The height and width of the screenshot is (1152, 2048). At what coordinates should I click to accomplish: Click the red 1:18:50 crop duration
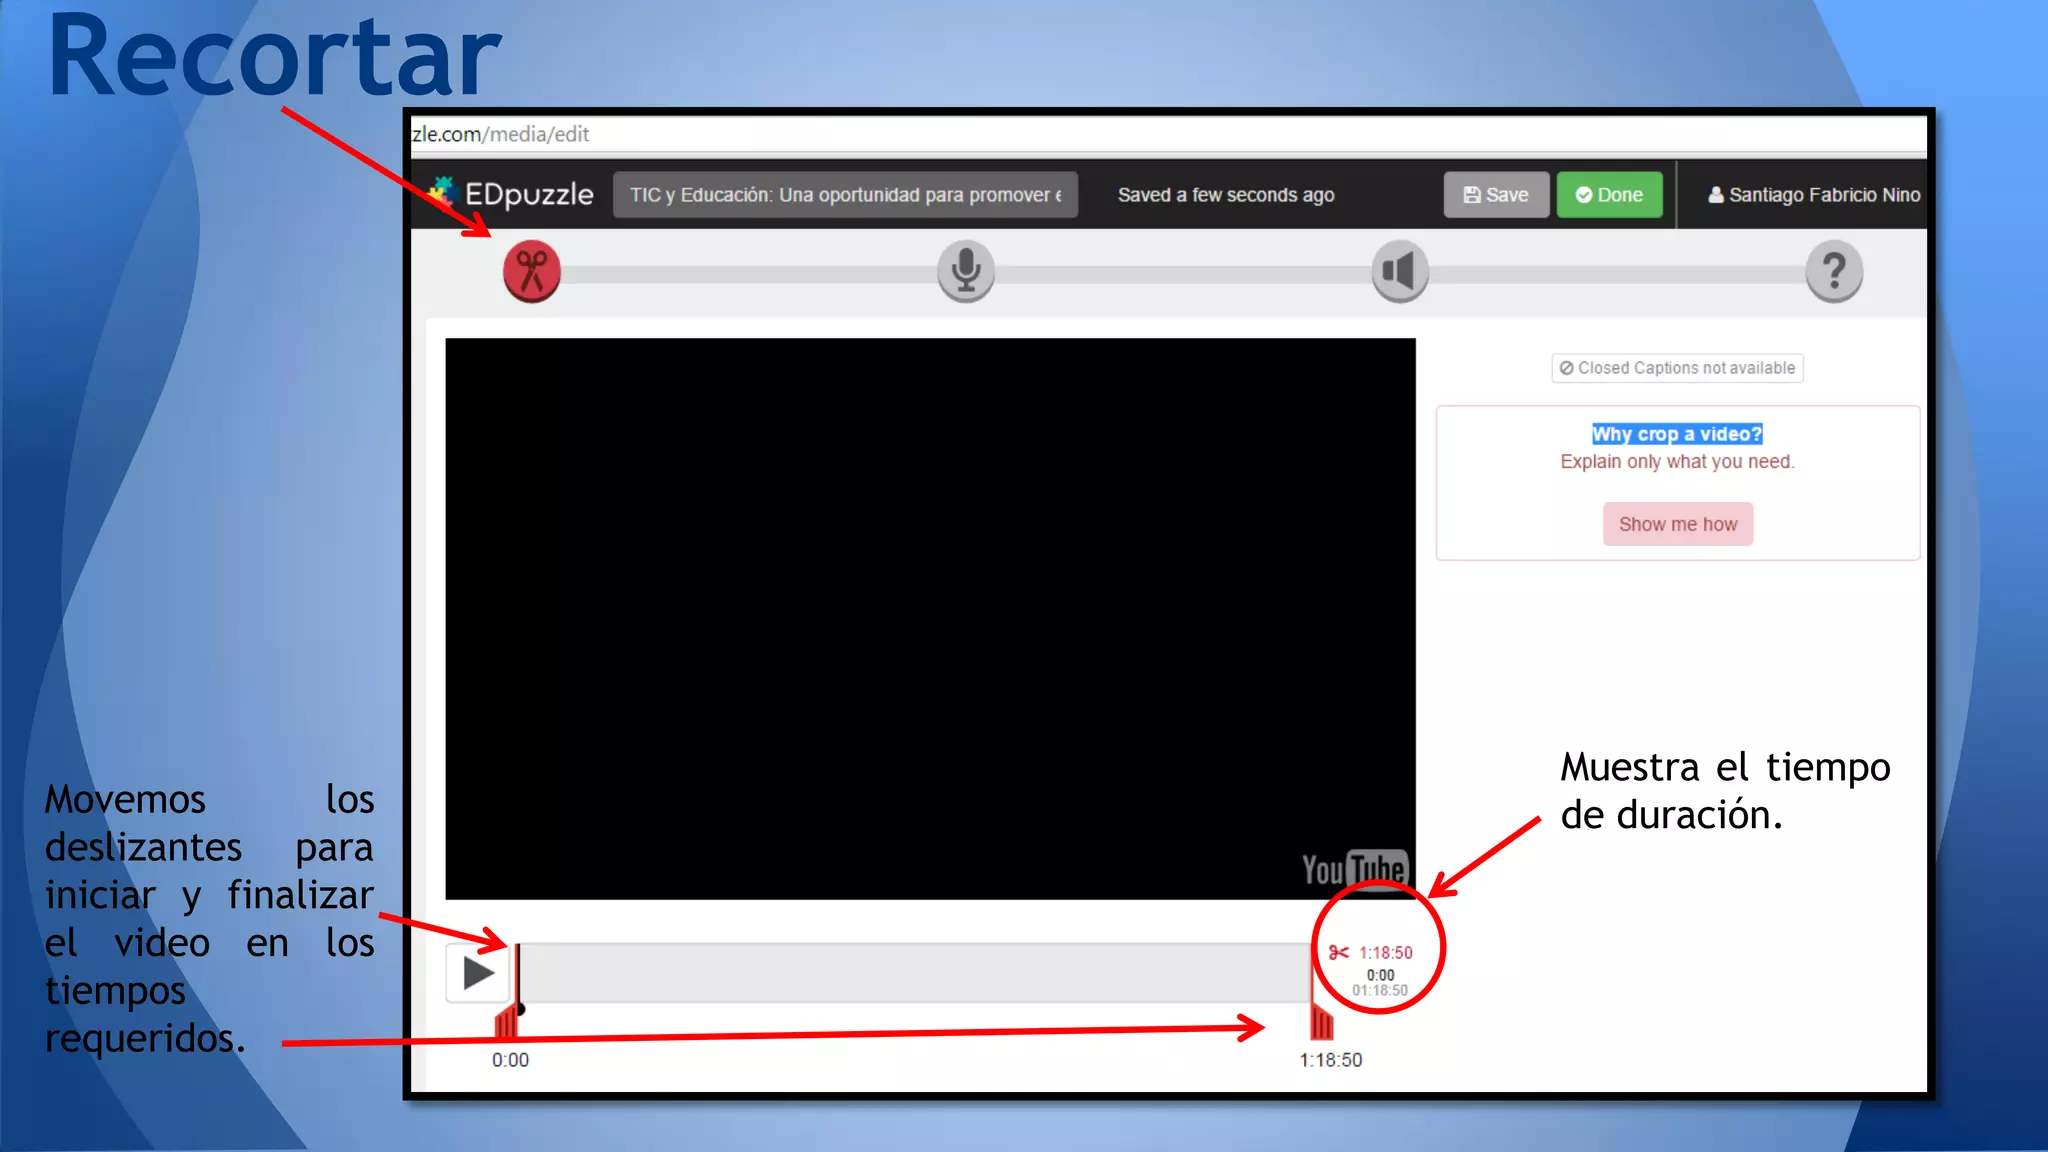pyautogui.click(x=1385, y=953)
